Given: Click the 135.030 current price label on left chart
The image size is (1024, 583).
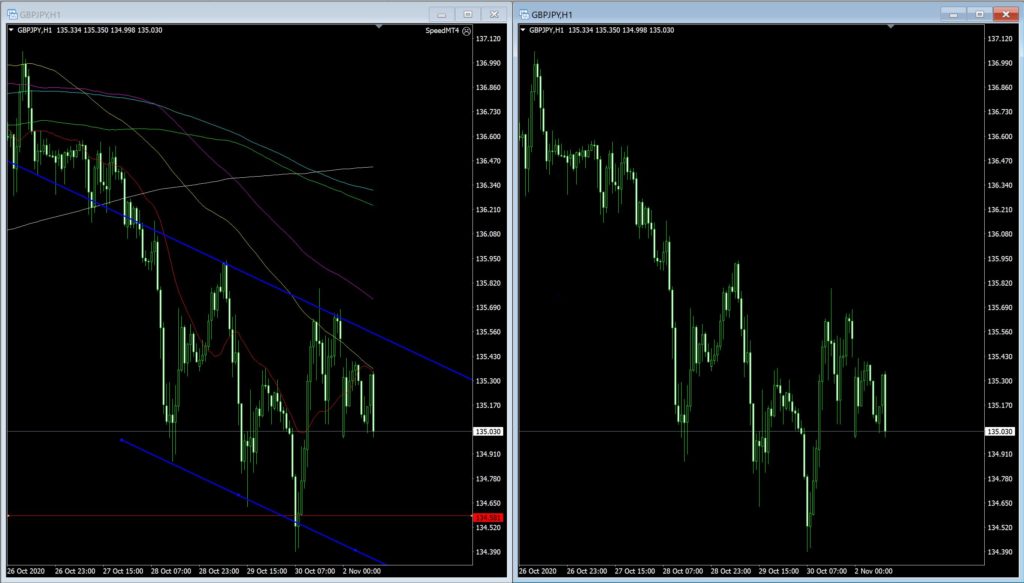Looking at the screenshot, I should click(489, 431).
